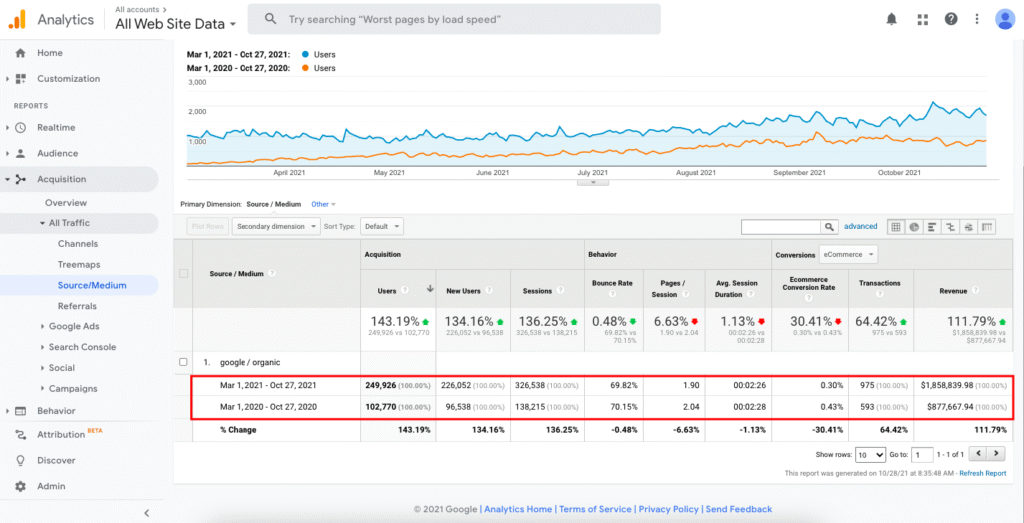1024x523 pixels.
Task: Click the advanced filter link
Action: click(860, 227)
